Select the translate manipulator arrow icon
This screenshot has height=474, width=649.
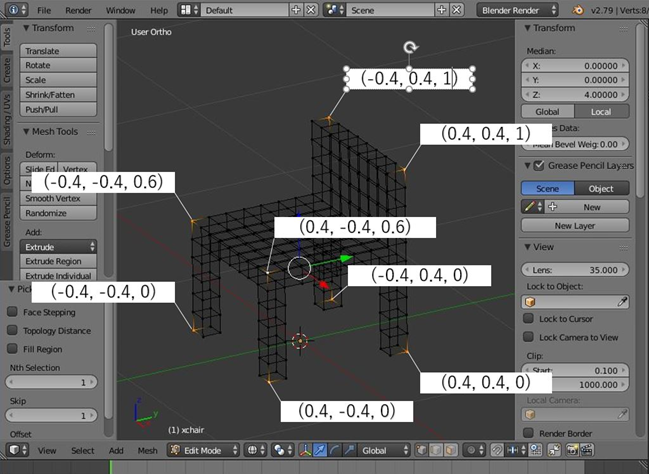320,450
